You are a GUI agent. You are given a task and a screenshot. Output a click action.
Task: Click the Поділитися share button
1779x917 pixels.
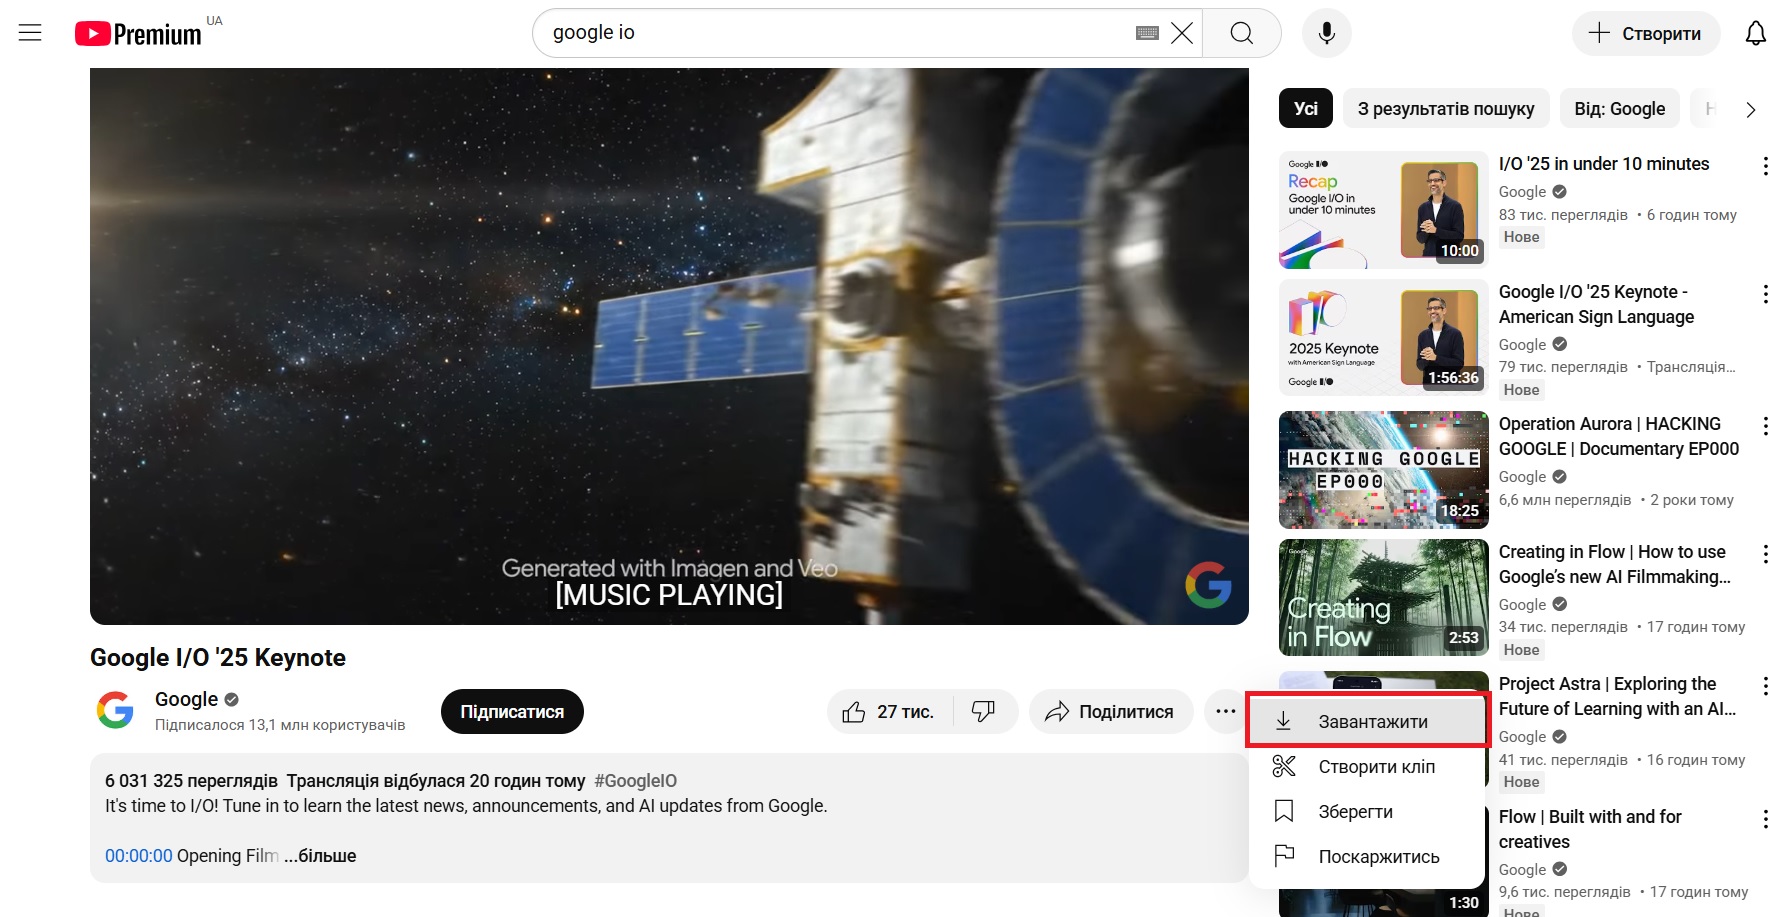click(x=1111, y=712)
